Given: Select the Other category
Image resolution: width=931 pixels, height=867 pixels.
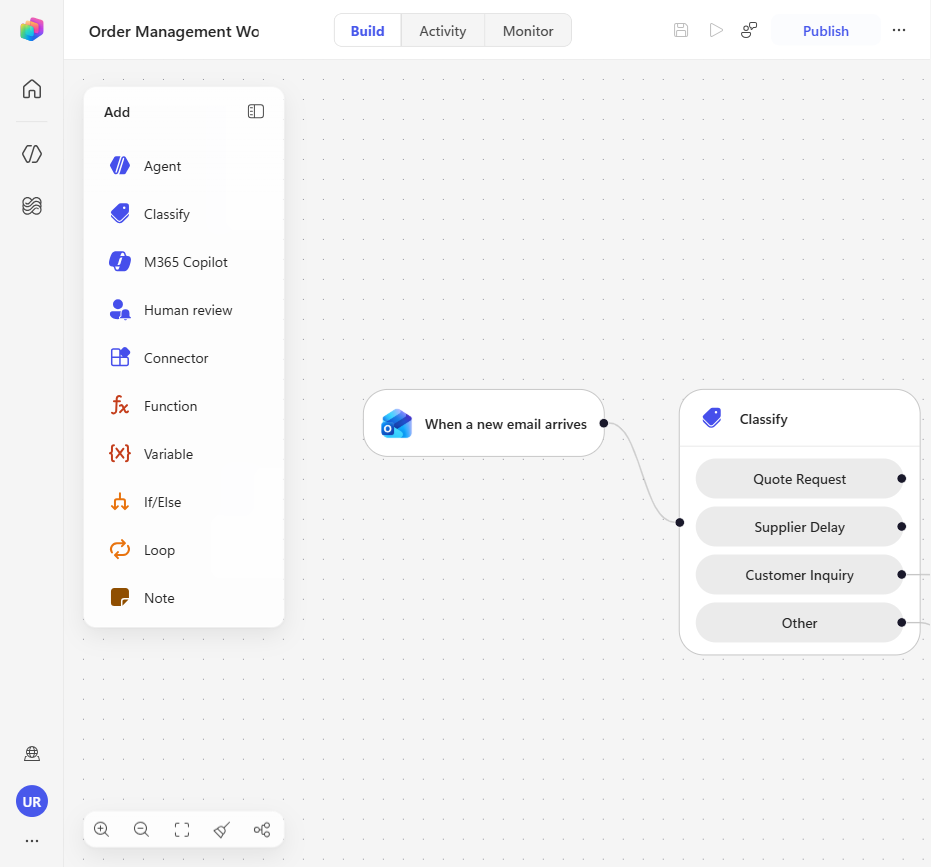Looking at the screenshot, I should tap(799, 623).
